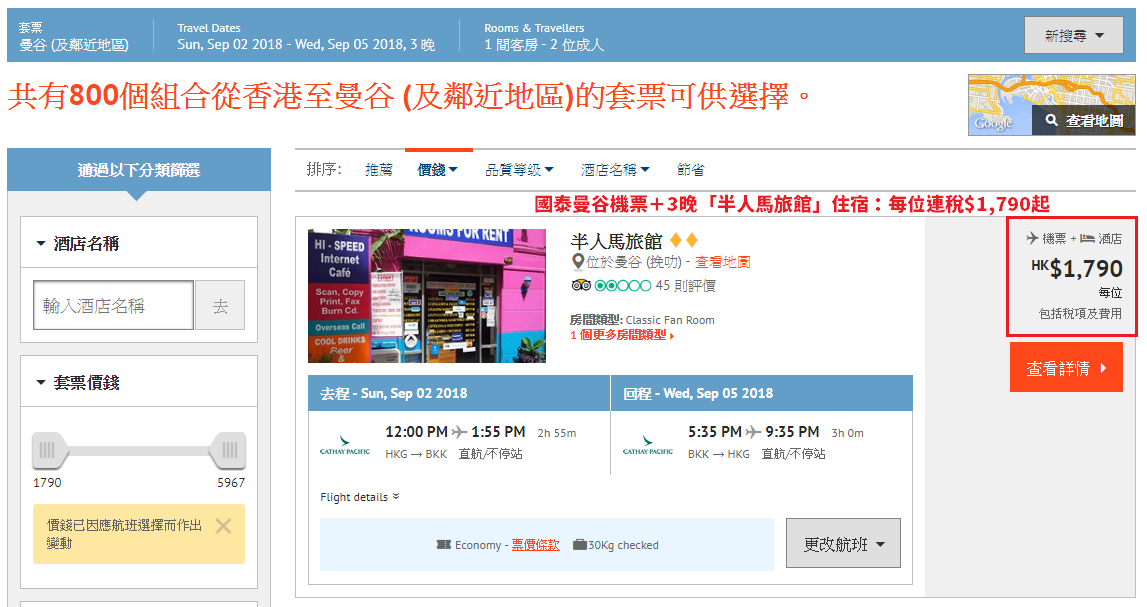The width and height of the screenshot is (1147, 607).
Task: Click the hotel diamond rating icons
Action: pyautogui.click(x=684, y=240)
